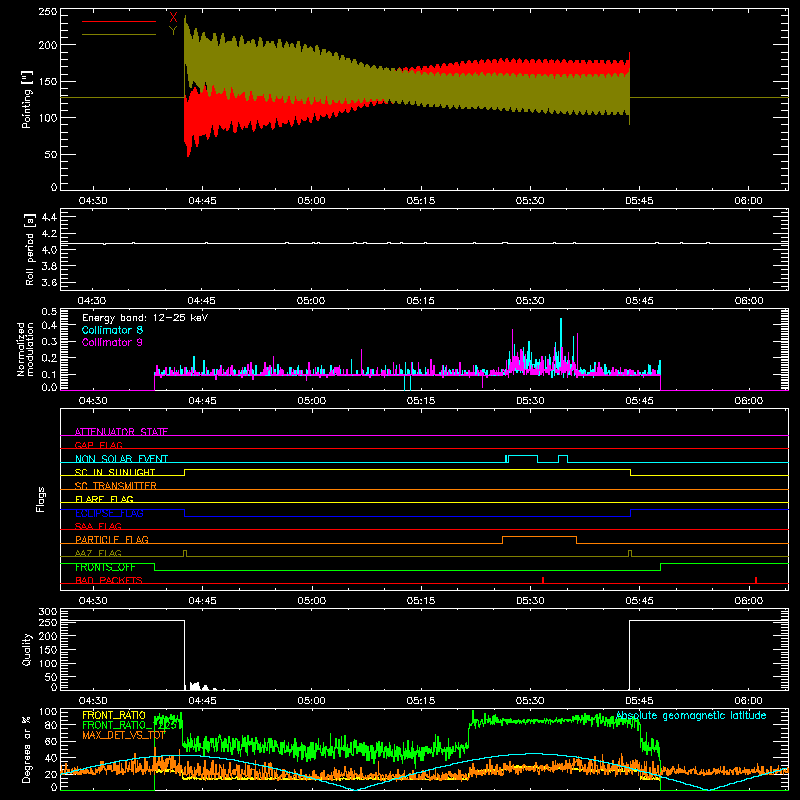The image size is (800, 800).
Task: Click 'Absolute geomagnetic latitude' legend text
Action: coord(691,716)
